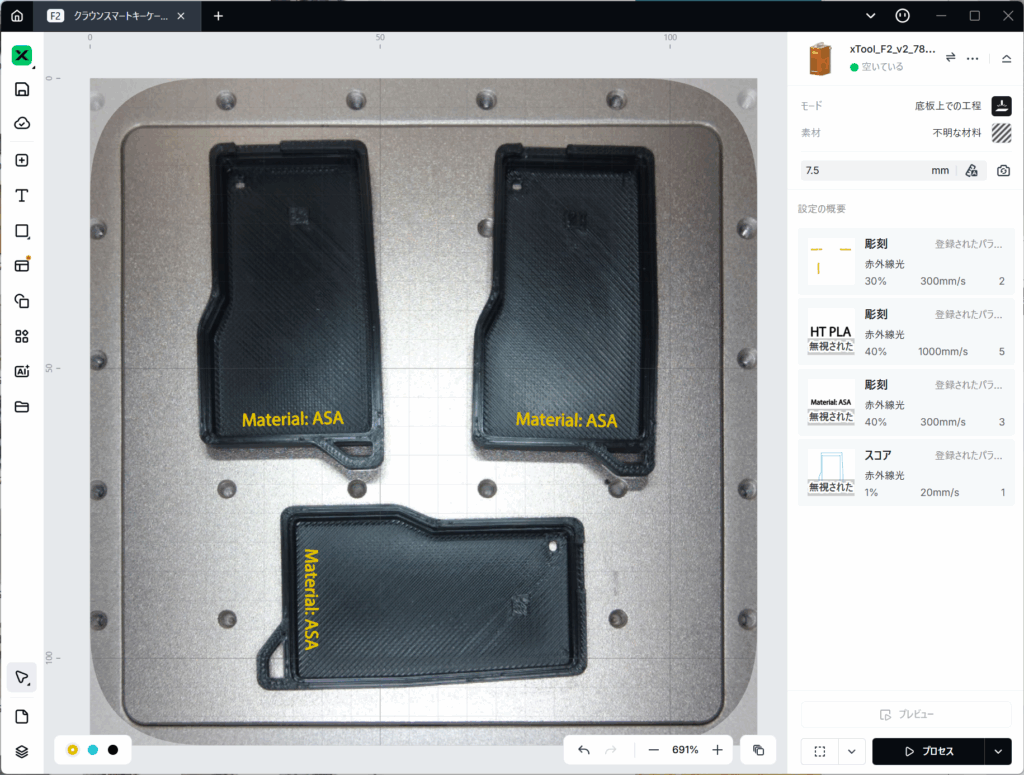Click the プロセス button
Image resolution: width=1024 pixels, height=775 pixels.
(x=928, y=751)
